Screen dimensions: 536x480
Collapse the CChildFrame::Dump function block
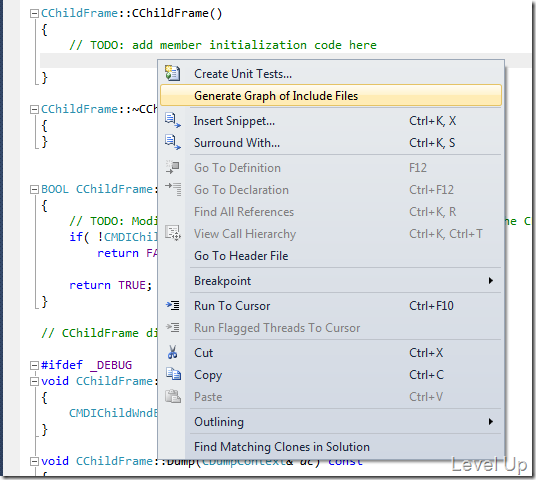[x=34, y=462]
